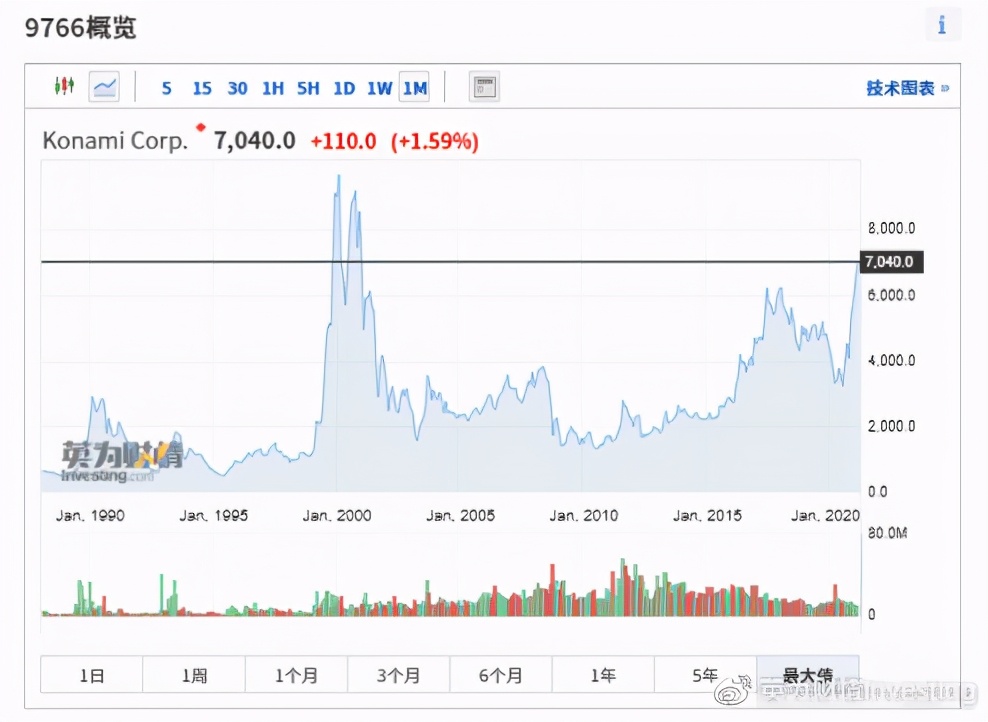Switch range to 5年
This screenshot has height=722, width=988.
[705, 675]
